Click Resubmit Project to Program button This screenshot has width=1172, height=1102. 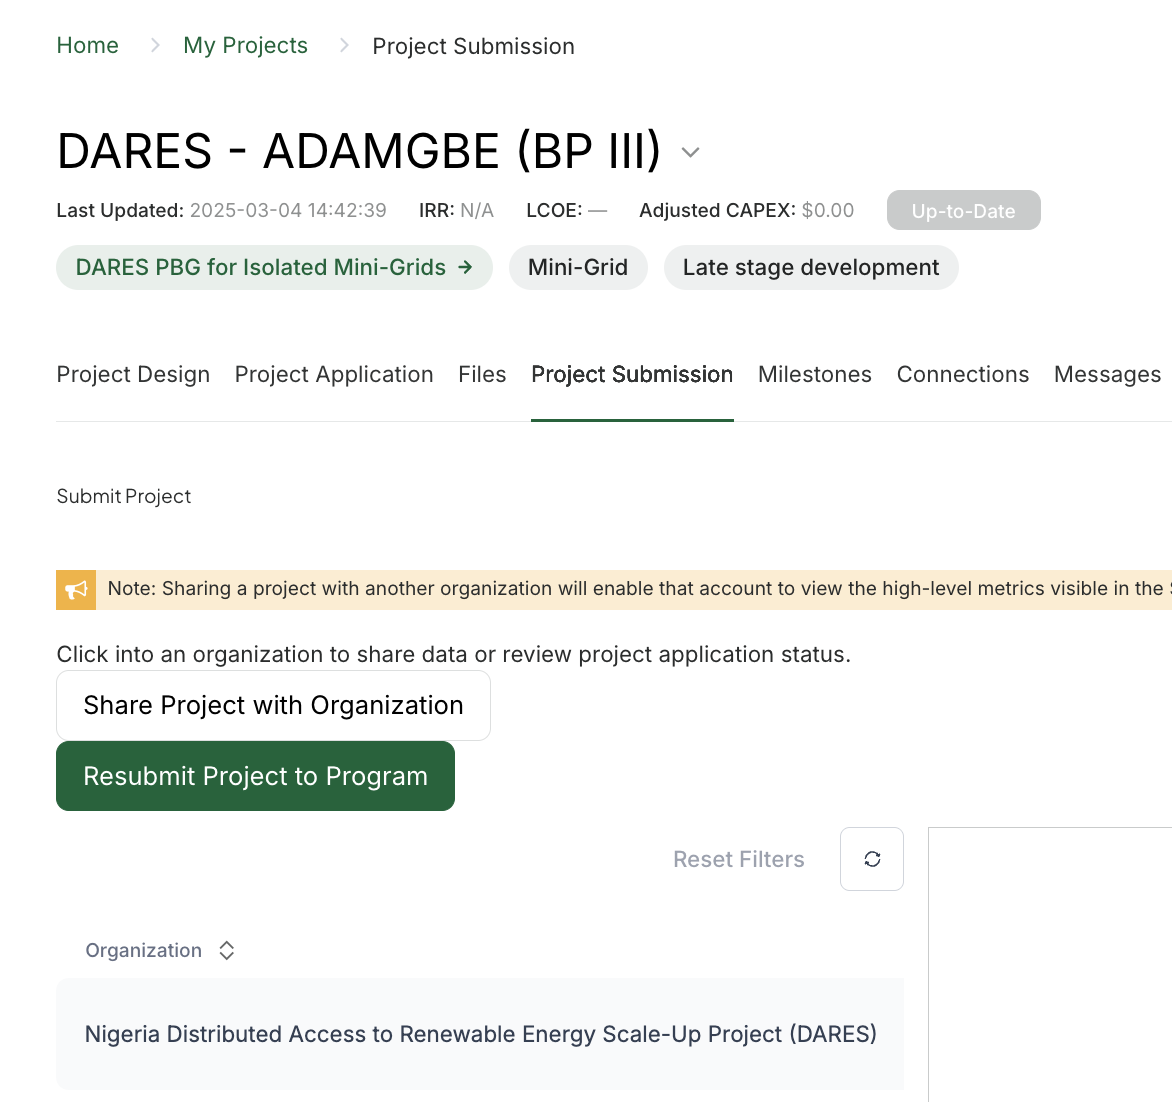(256, 776)
